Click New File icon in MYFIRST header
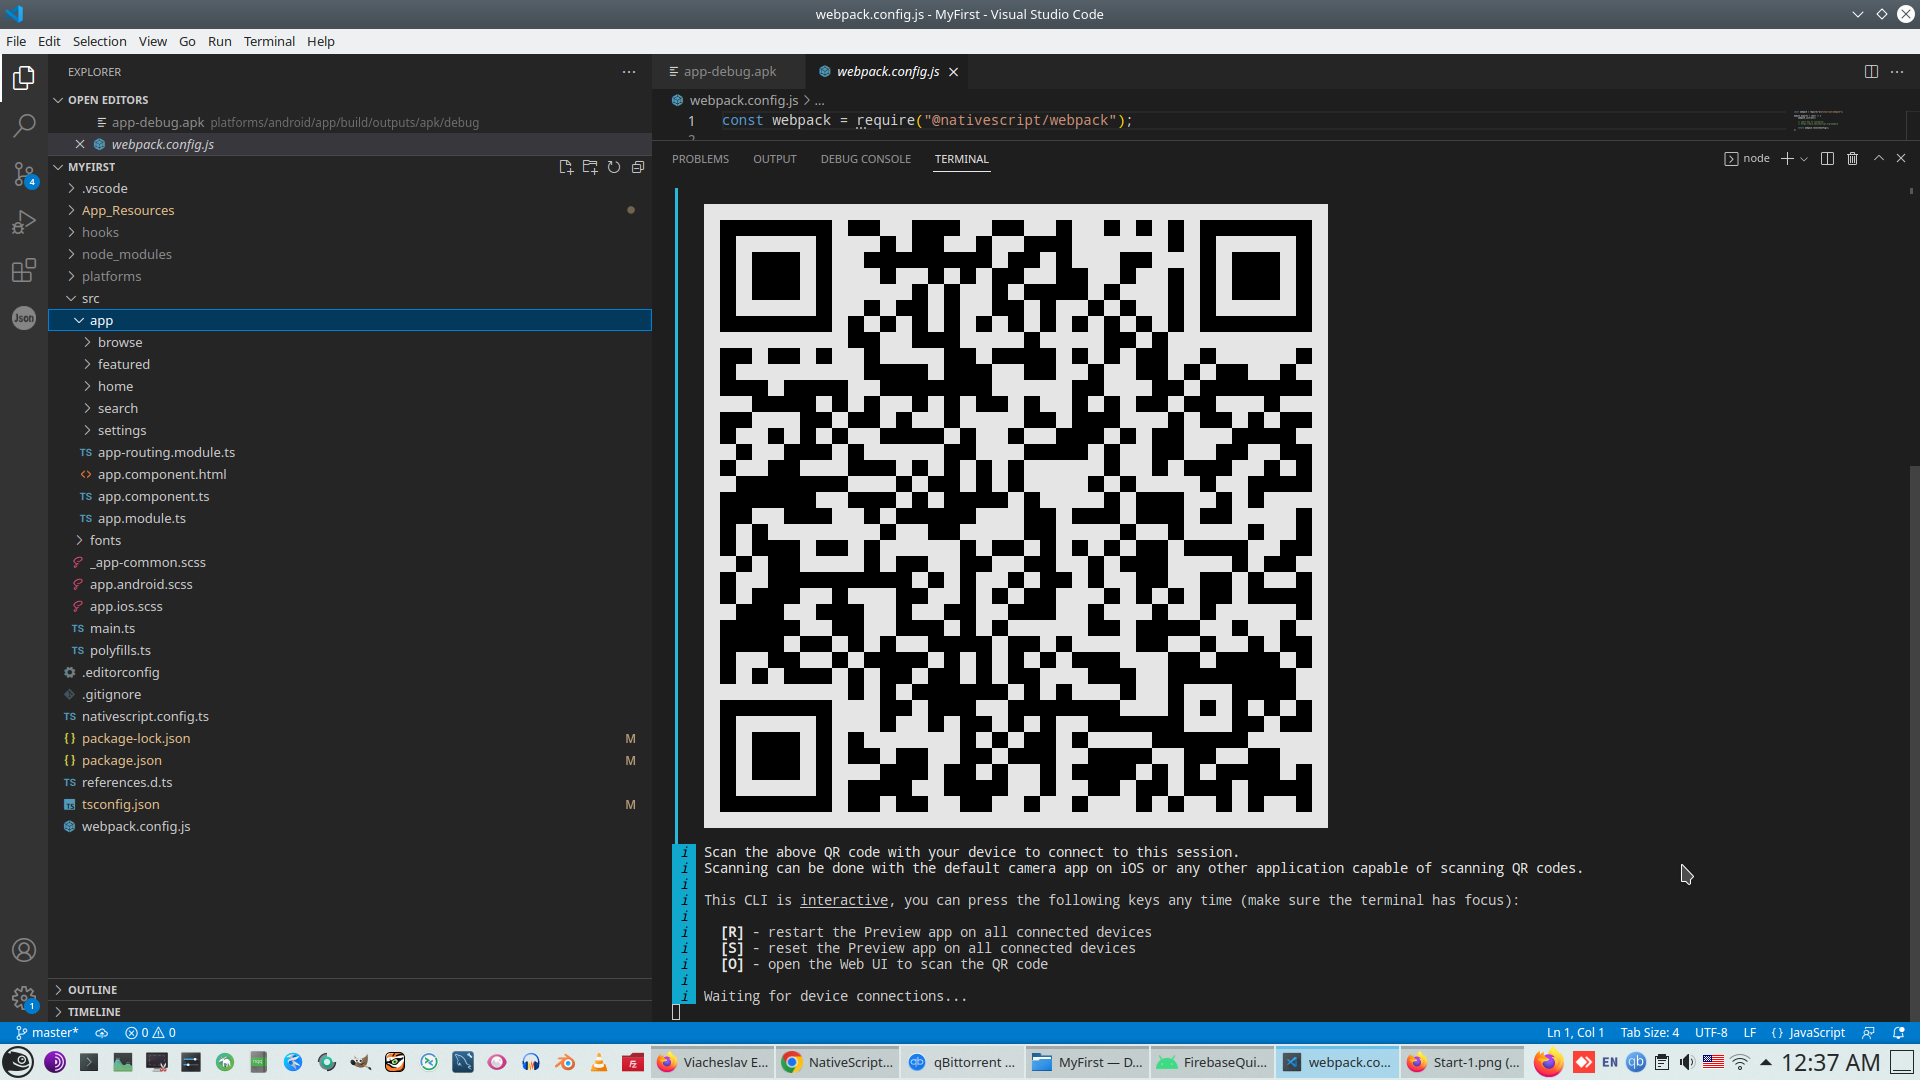1920x1080 pixels. (x=566, y=167)
